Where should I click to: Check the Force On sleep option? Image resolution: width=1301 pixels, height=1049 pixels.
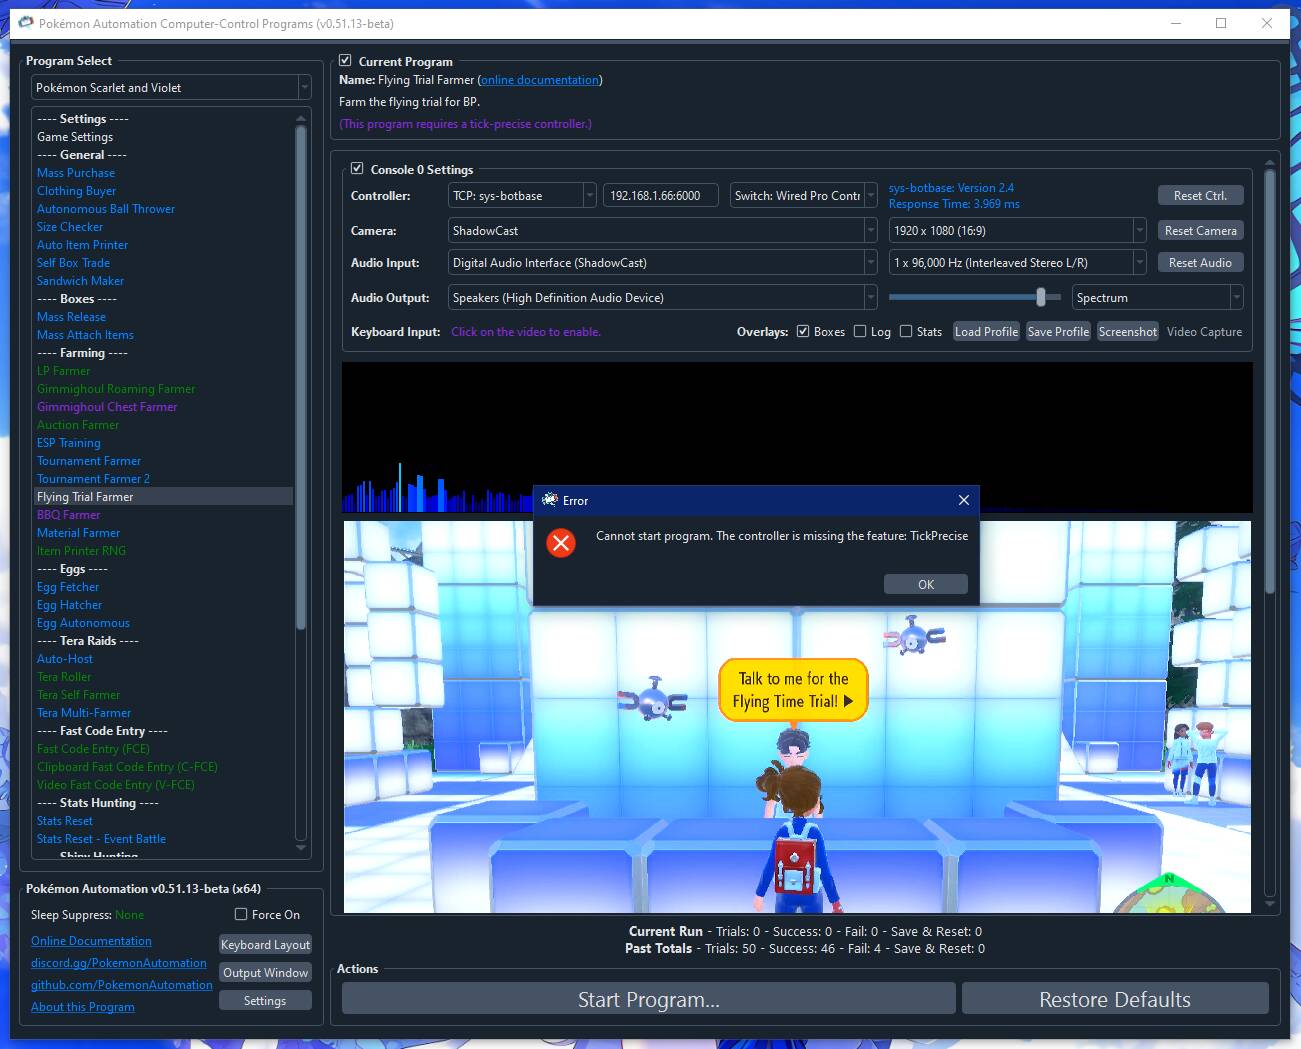click(241, 914)
